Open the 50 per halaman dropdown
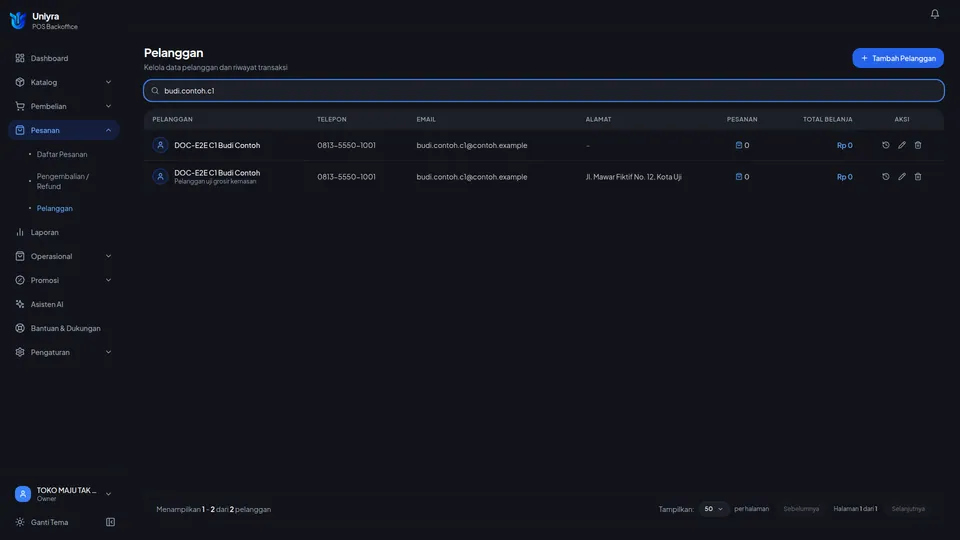The image size is (960, 540). pyautogui.click(x=713, y=509)
